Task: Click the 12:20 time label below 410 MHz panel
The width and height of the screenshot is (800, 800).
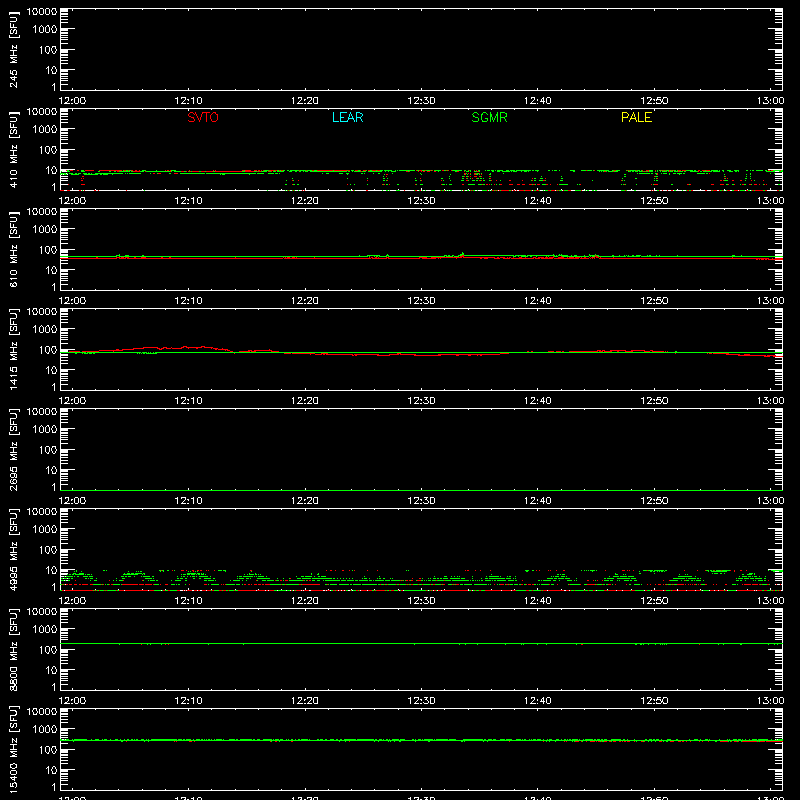Action: [x=305, y=201]
